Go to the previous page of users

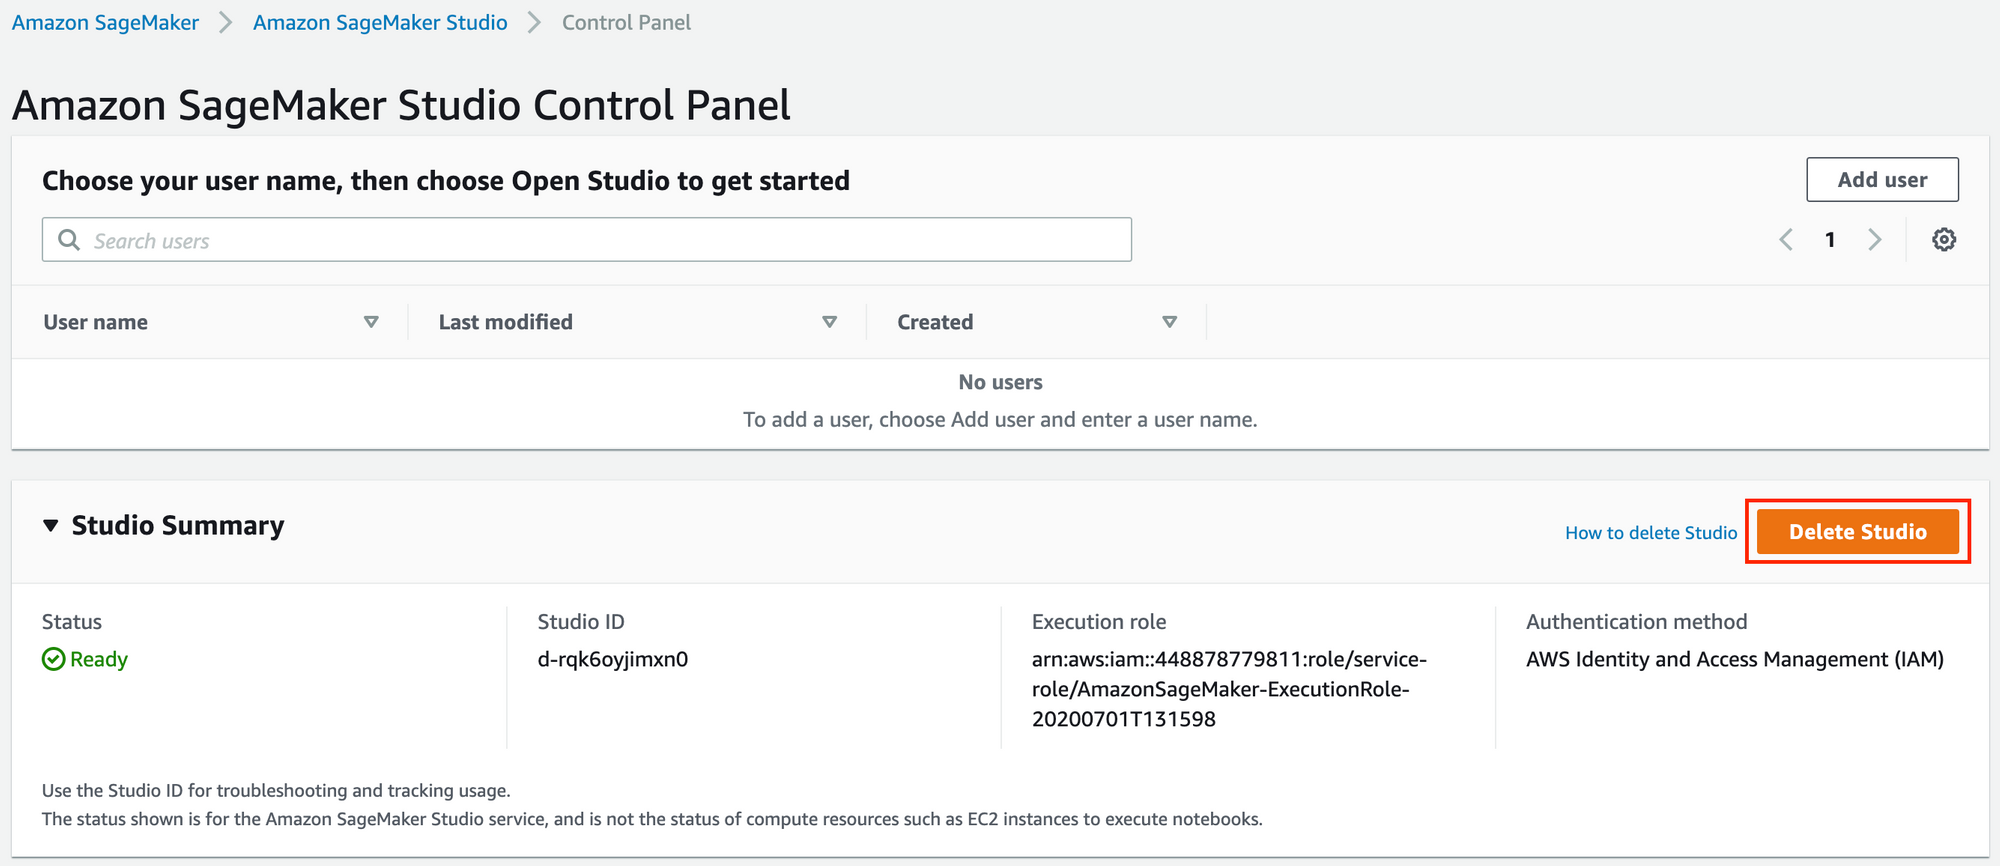(x=1786, y=240)
